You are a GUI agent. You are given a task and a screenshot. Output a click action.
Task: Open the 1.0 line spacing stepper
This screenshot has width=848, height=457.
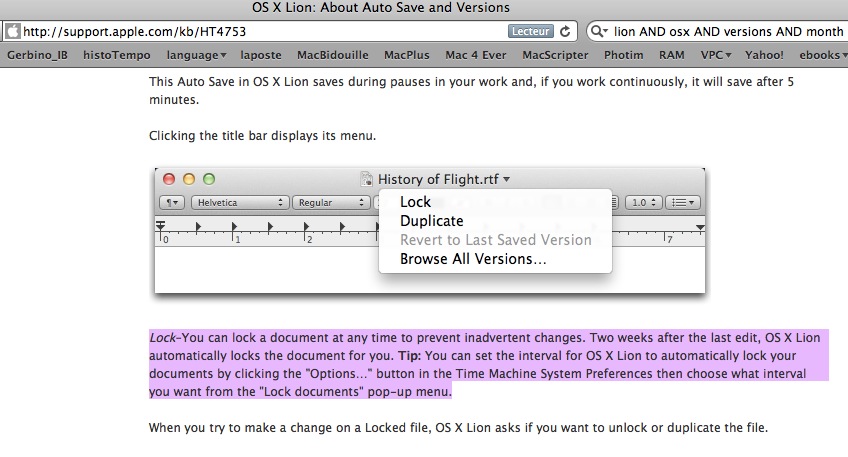tap(644, 202)
